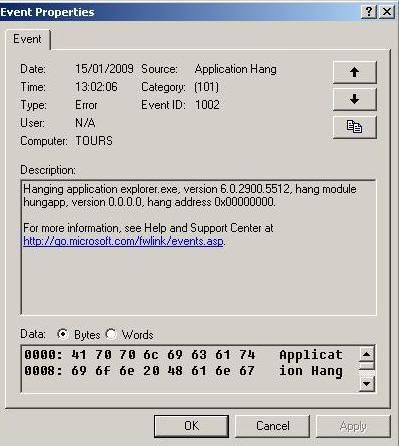Open the go.microsoft.com events link
The height and width of the screenshot is (446, 399).
click(x=123, y=241)
